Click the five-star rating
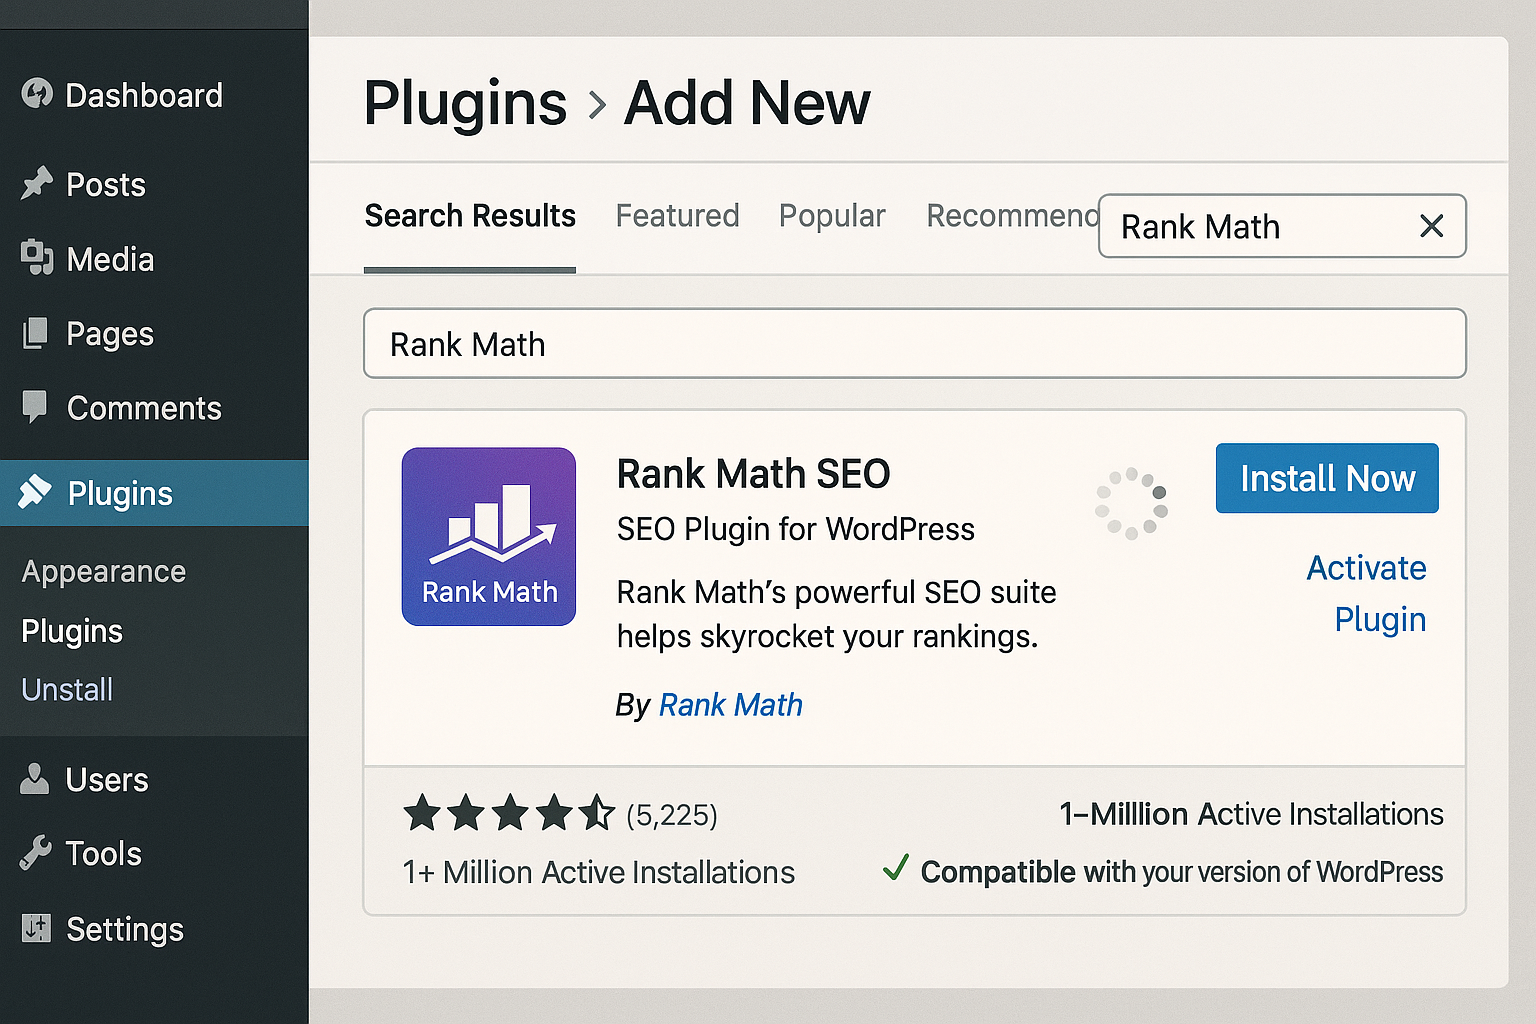Image resolution: width=1536 pixels, height=1024 pixels. (509, 813)
